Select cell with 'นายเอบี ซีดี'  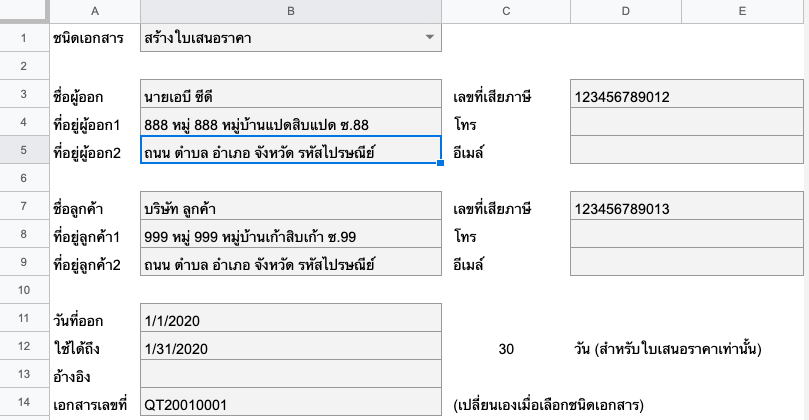tap(291, 94)
